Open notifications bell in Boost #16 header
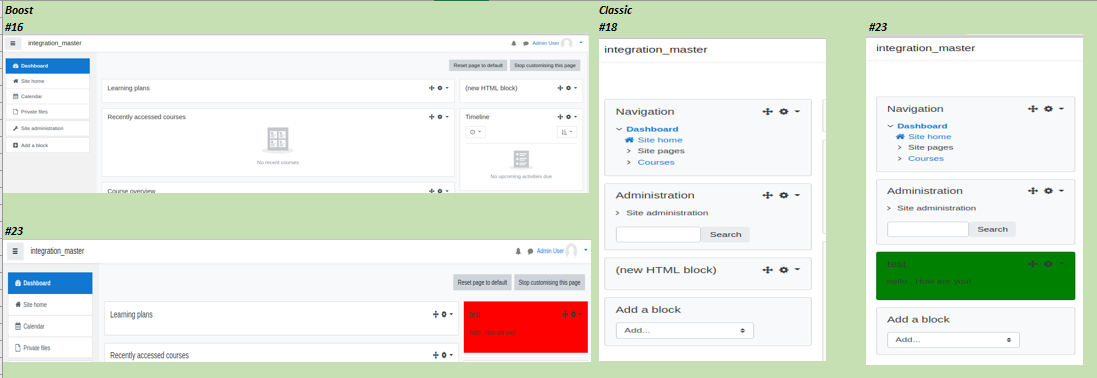1097x378 pixels. pos(514,43)
